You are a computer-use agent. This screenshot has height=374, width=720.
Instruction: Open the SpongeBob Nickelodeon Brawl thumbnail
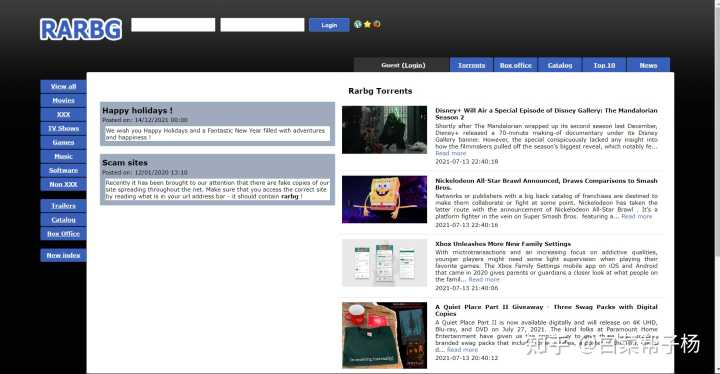click(x=384, y=199)
